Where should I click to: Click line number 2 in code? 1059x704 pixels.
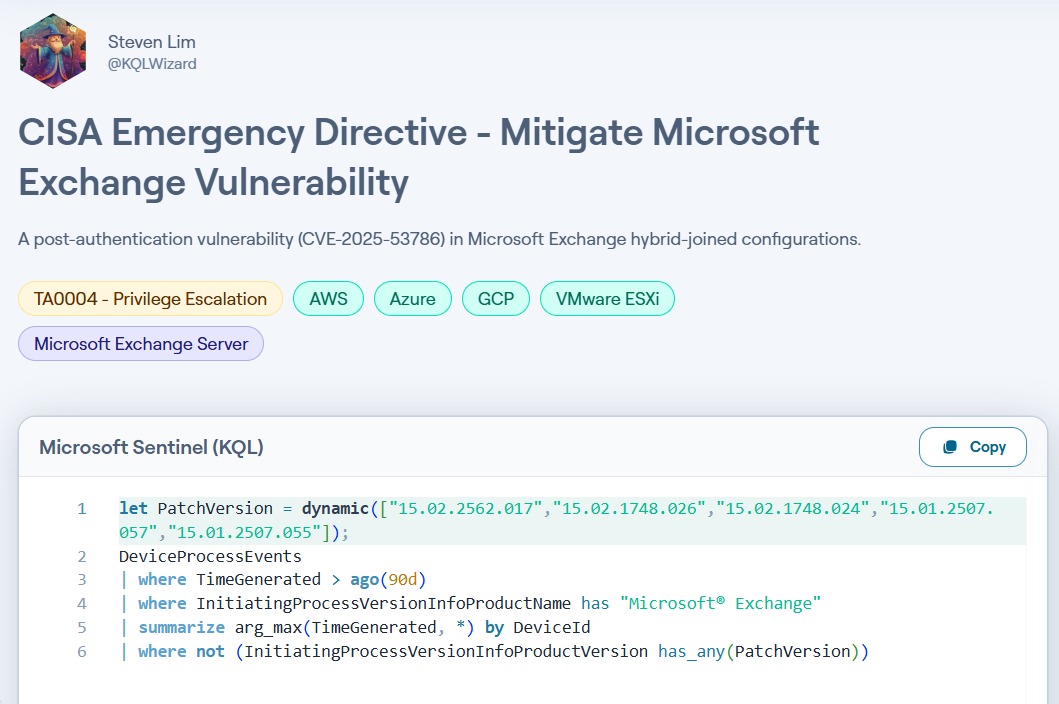(x=82, y=556)
